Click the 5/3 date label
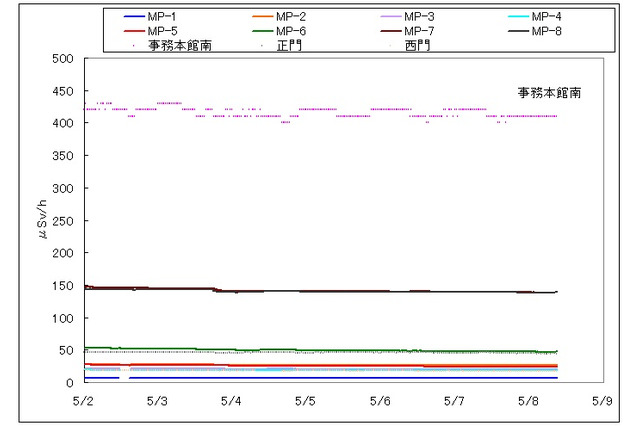This screenshot has width=640, height=426. (x=157, y=401)
